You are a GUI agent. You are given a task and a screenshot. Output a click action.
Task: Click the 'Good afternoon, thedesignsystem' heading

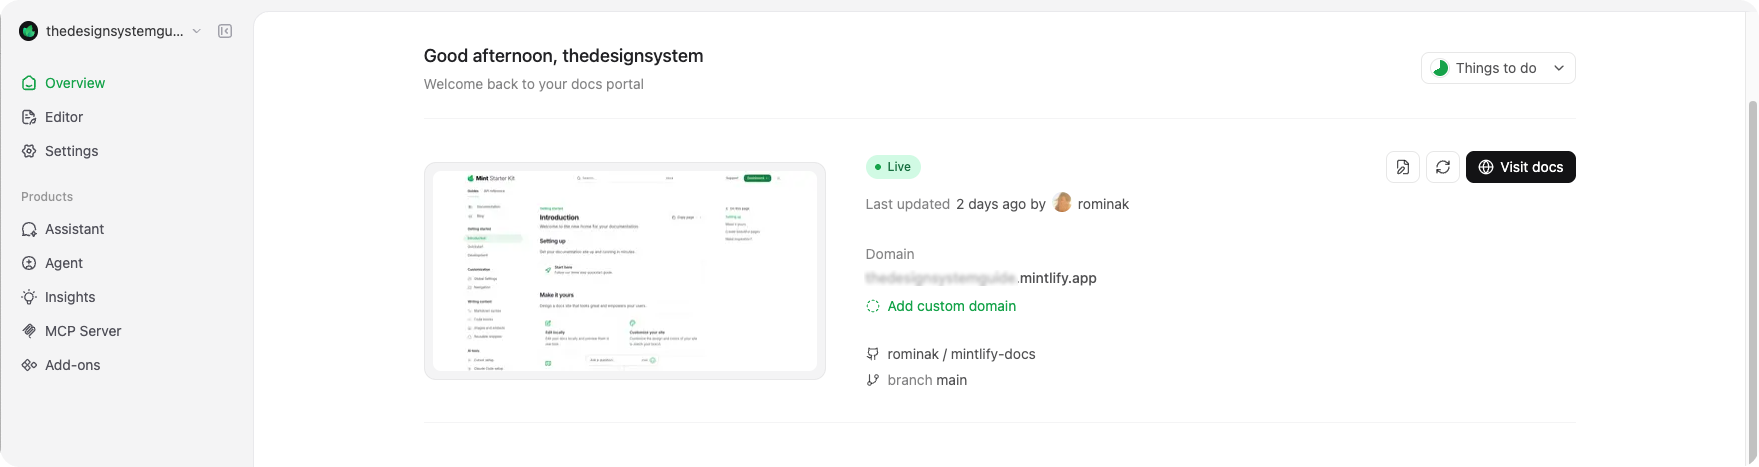click(x=563, y=56)
